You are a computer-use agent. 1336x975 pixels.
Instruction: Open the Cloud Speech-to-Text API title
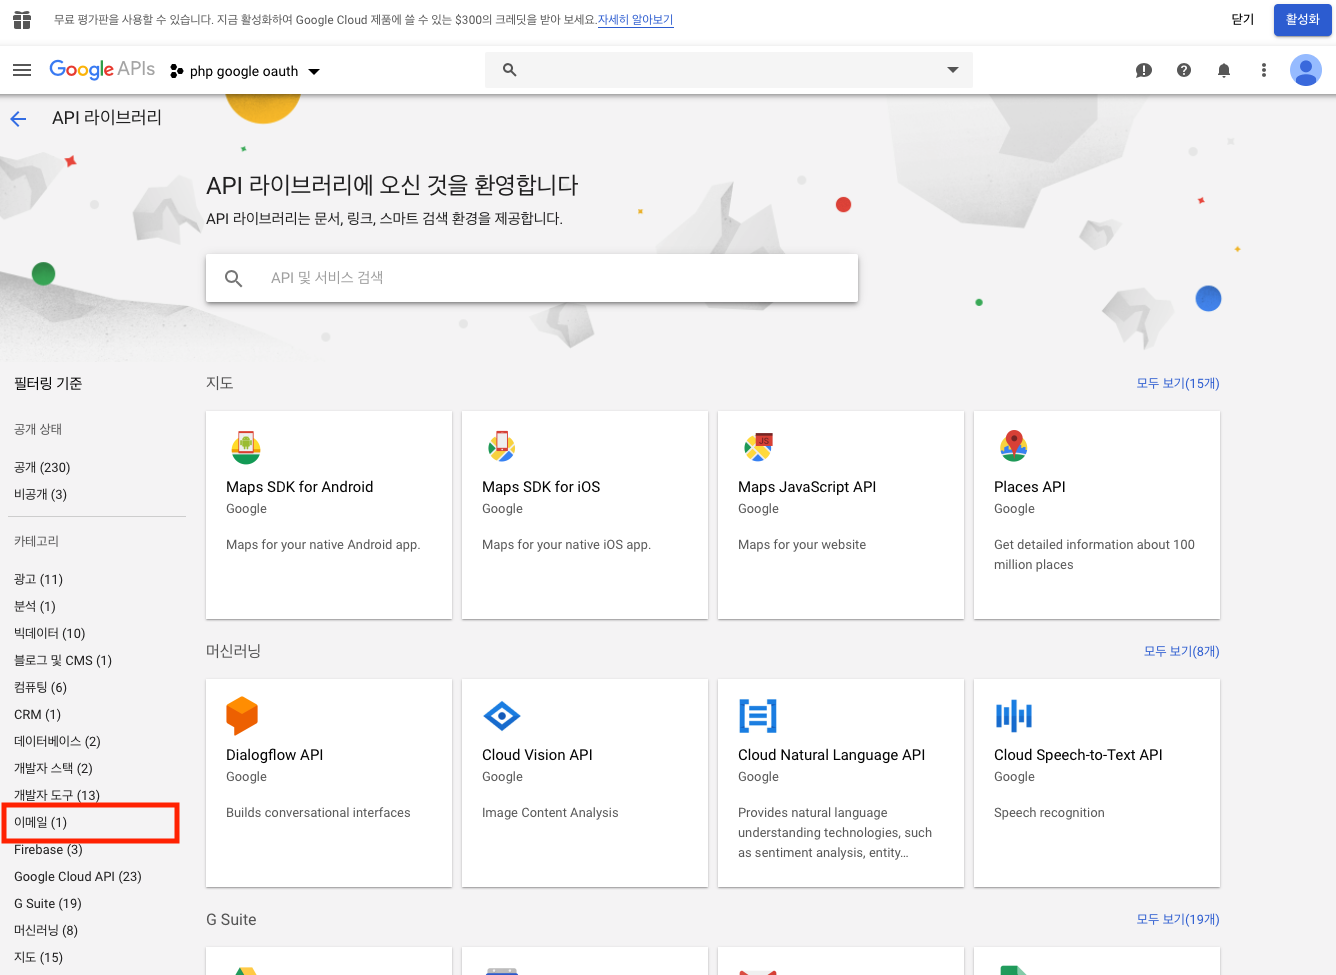(1078, 755)
